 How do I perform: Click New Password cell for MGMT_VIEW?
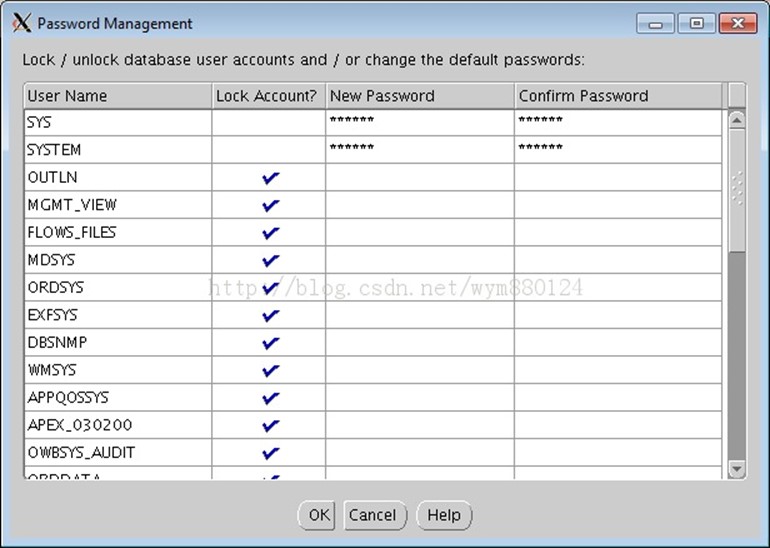tap(420, 205)
